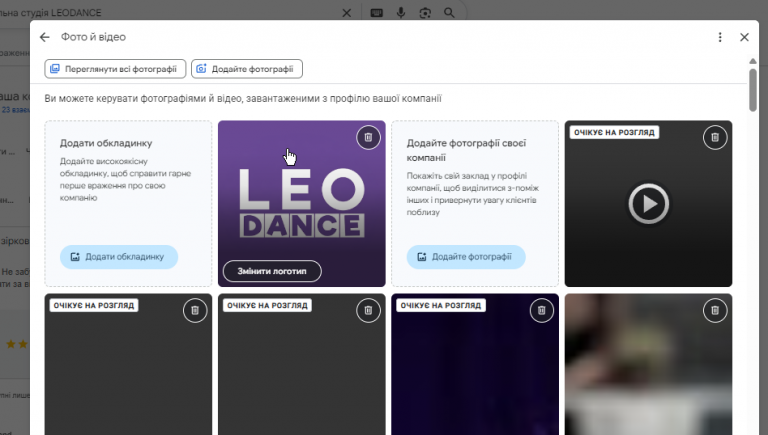Click the voice search microphone icon

pos(401,13)
